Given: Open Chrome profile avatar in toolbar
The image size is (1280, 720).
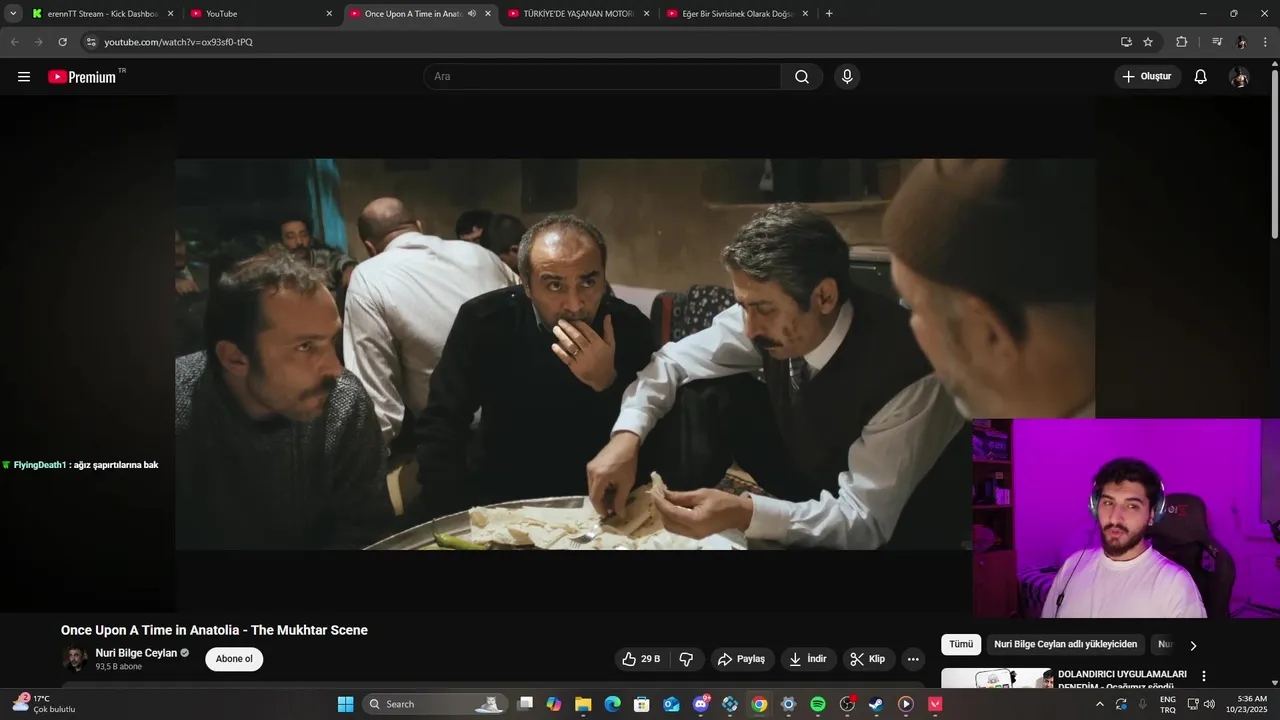Looking at the screenshot, I should [1242, 42].
